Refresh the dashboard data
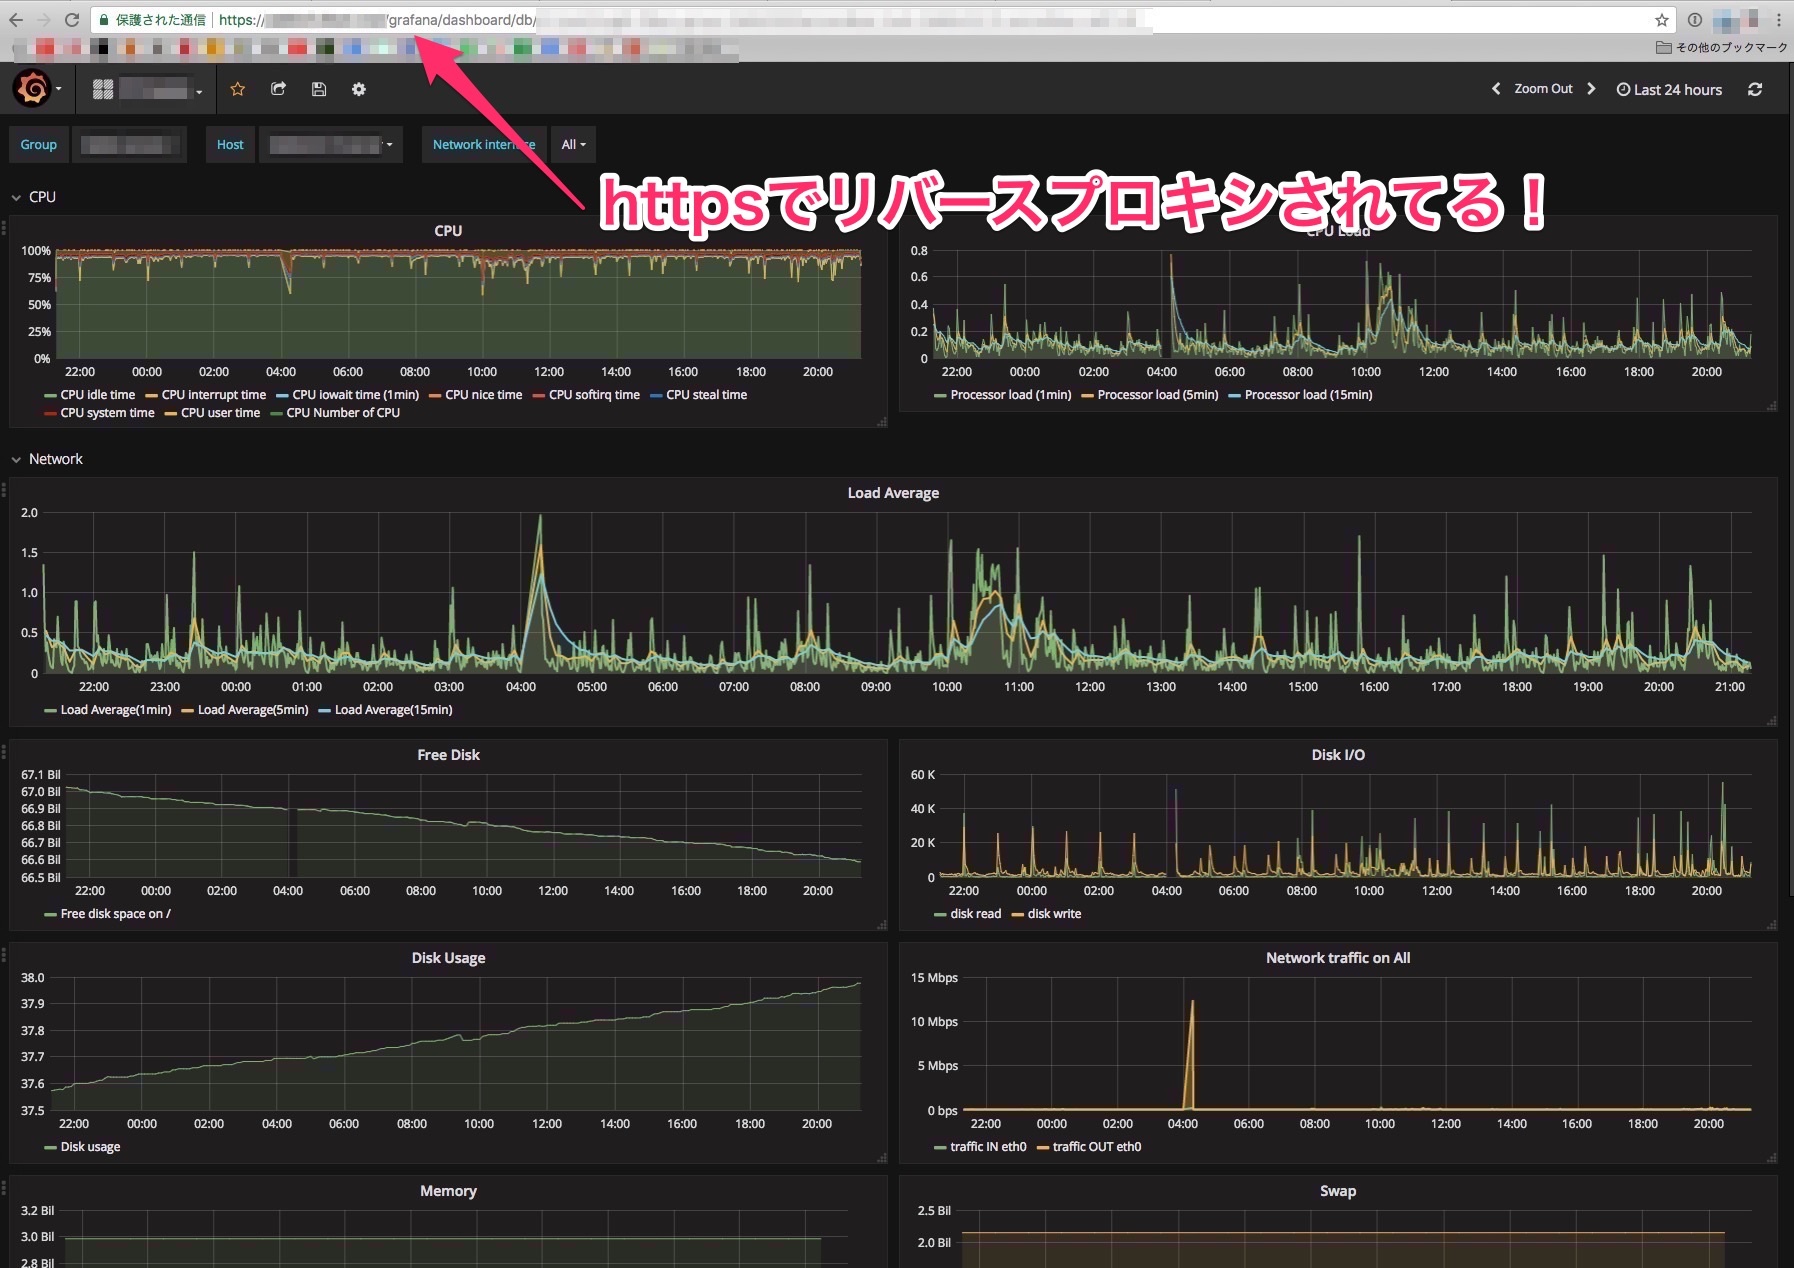 pos(1754,89)
